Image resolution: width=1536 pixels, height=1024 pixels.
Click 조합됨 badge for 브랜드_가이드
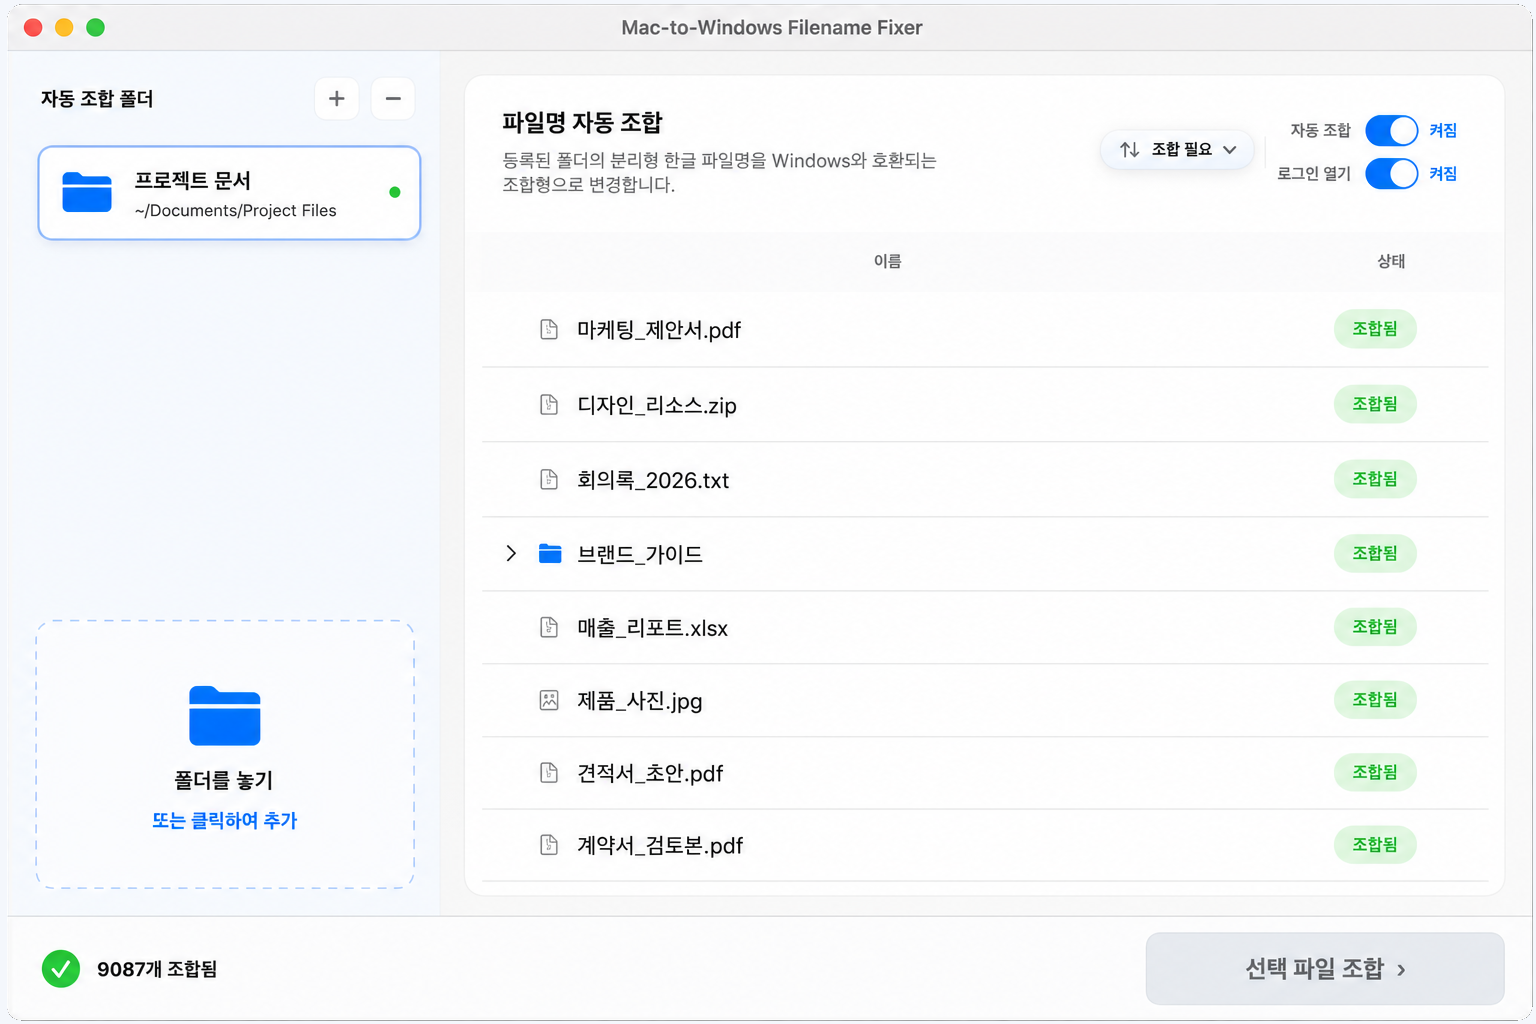(1375, 553)
